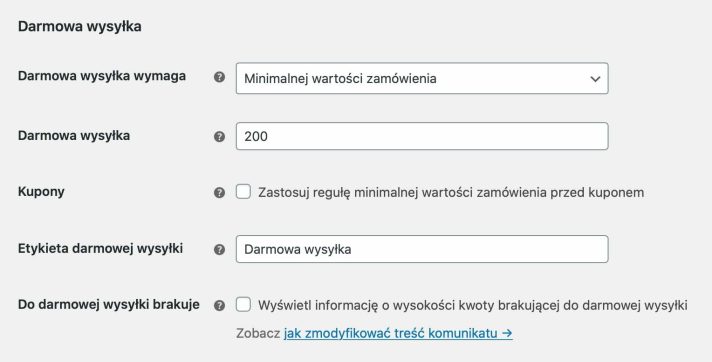This screenshot has width=712, height=362.
Task: Open the Minimalnej wartości zamówienia dropdown
Action: click(422, 79)
